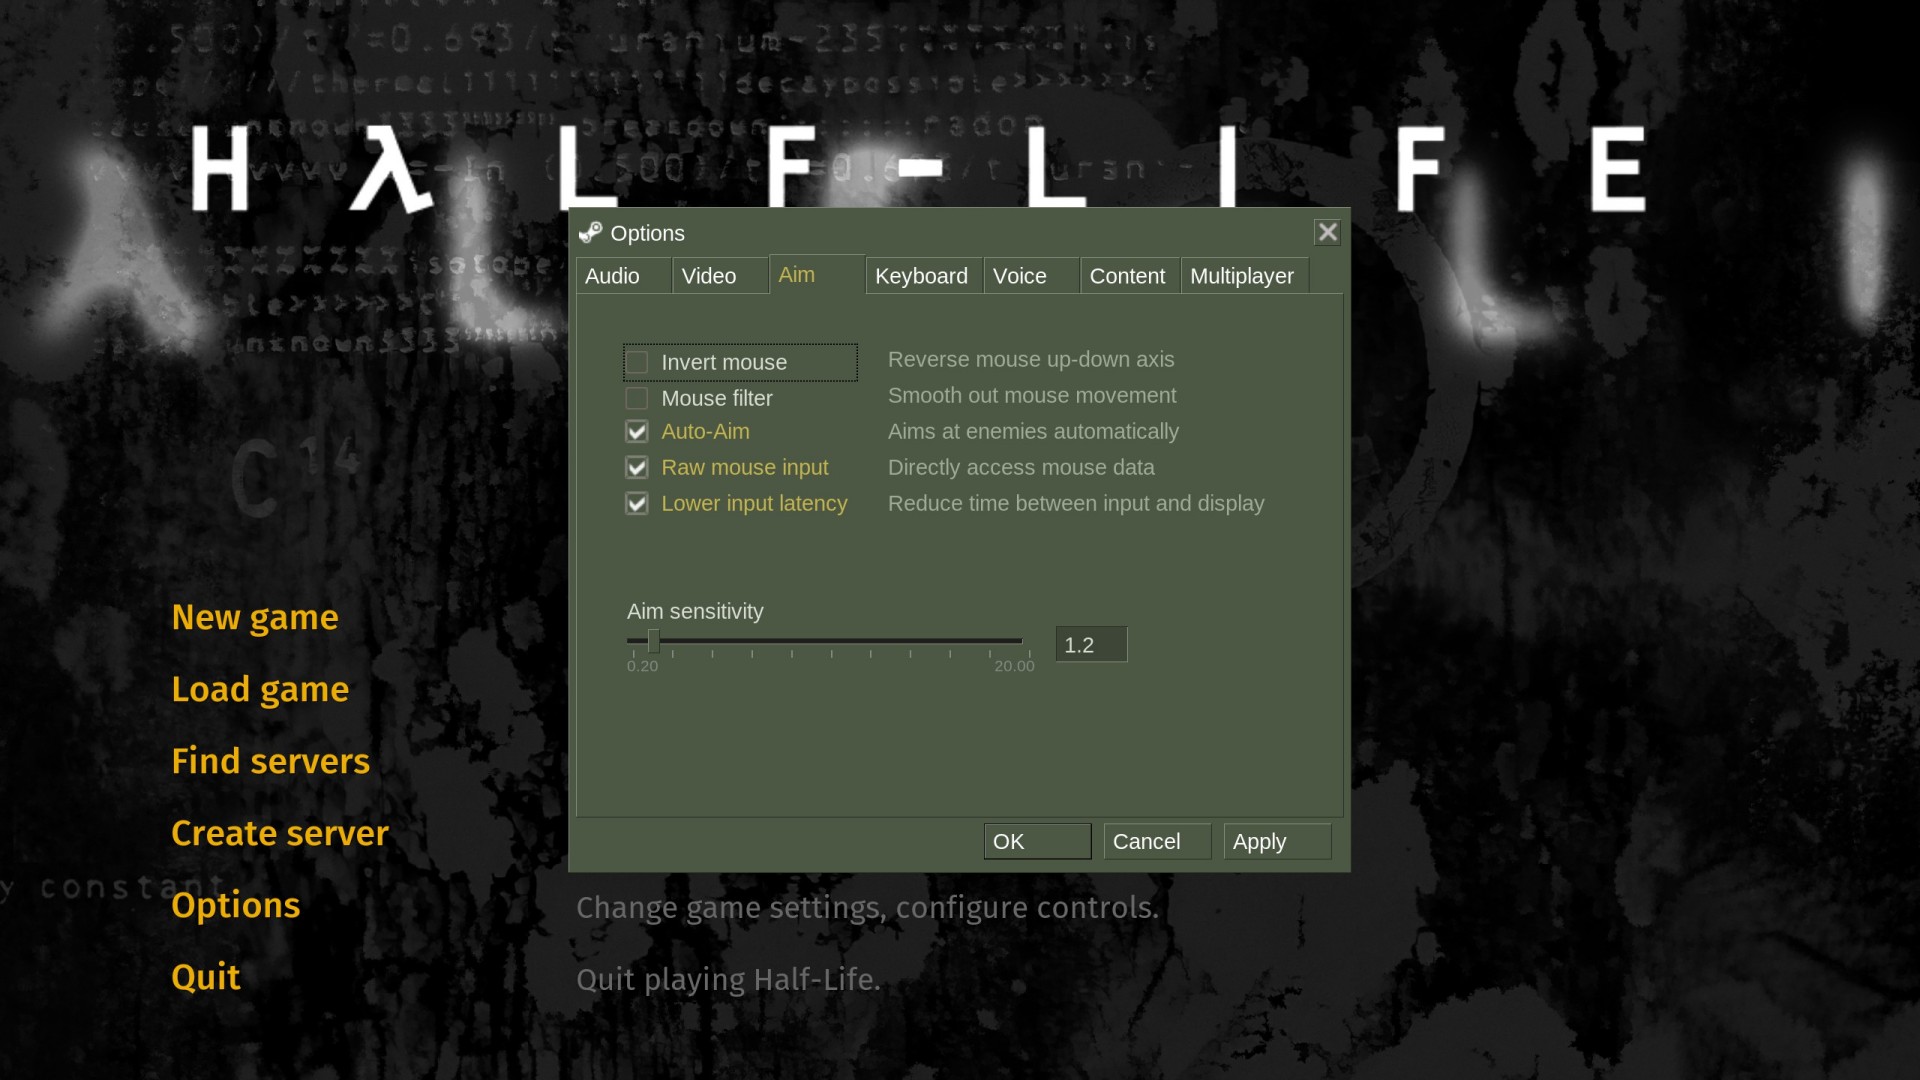Disable the Auto-Aim checkbox
Viewport: 1920px width, 1080px height.
coord(637,431)
